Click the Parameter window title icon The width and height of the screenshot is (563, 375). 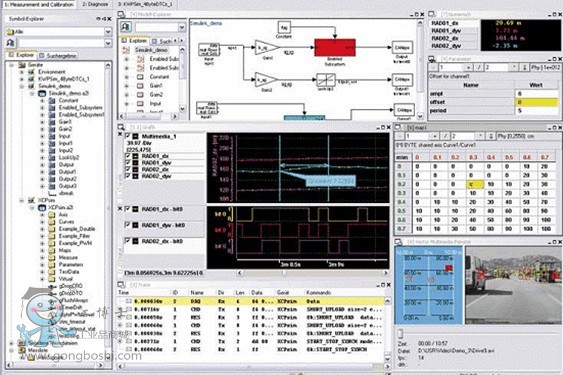pyautogui.click(x=432, y=59)
